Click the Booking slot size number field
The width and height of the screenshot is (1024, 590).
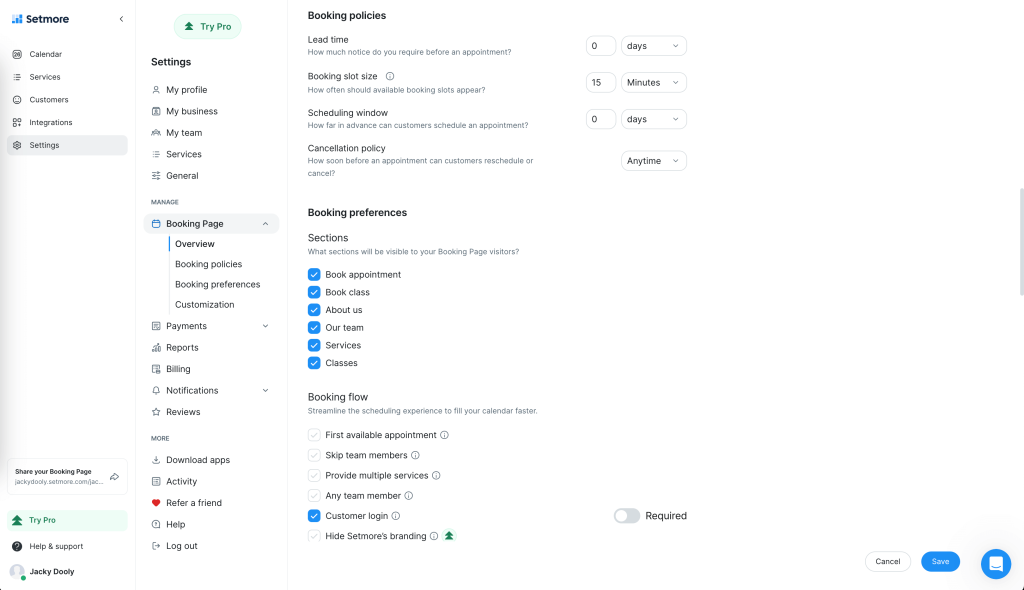point(600,83)
